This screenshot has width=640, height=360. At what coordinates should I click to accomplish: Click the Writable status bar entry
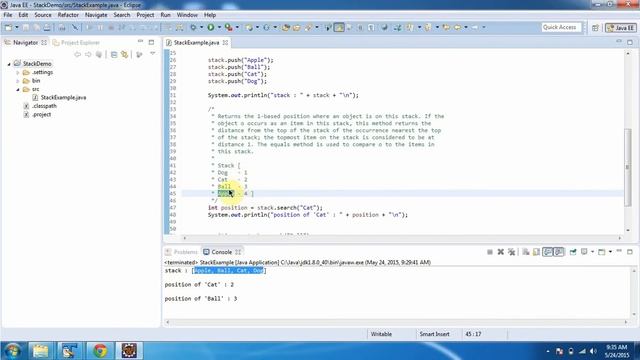click(x=381, y=334)
